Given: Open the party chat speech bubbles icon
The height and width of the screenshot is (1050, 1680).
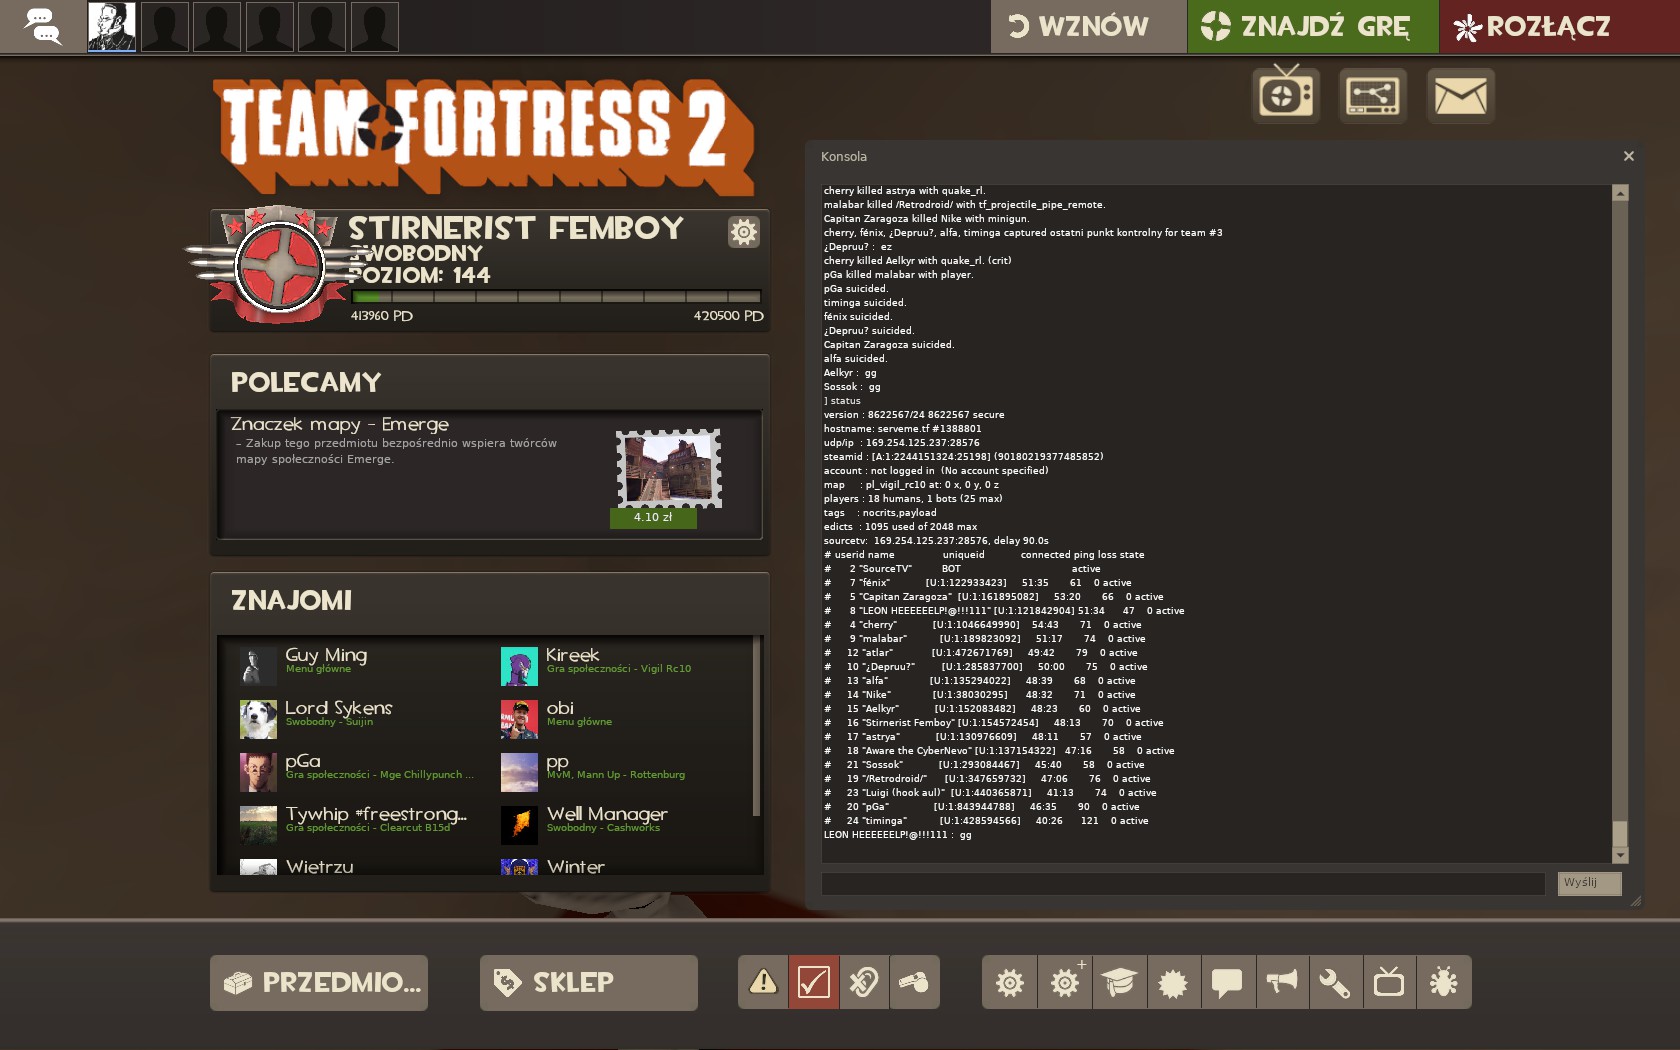Looking at the screenshot, I should pos(42,26).
